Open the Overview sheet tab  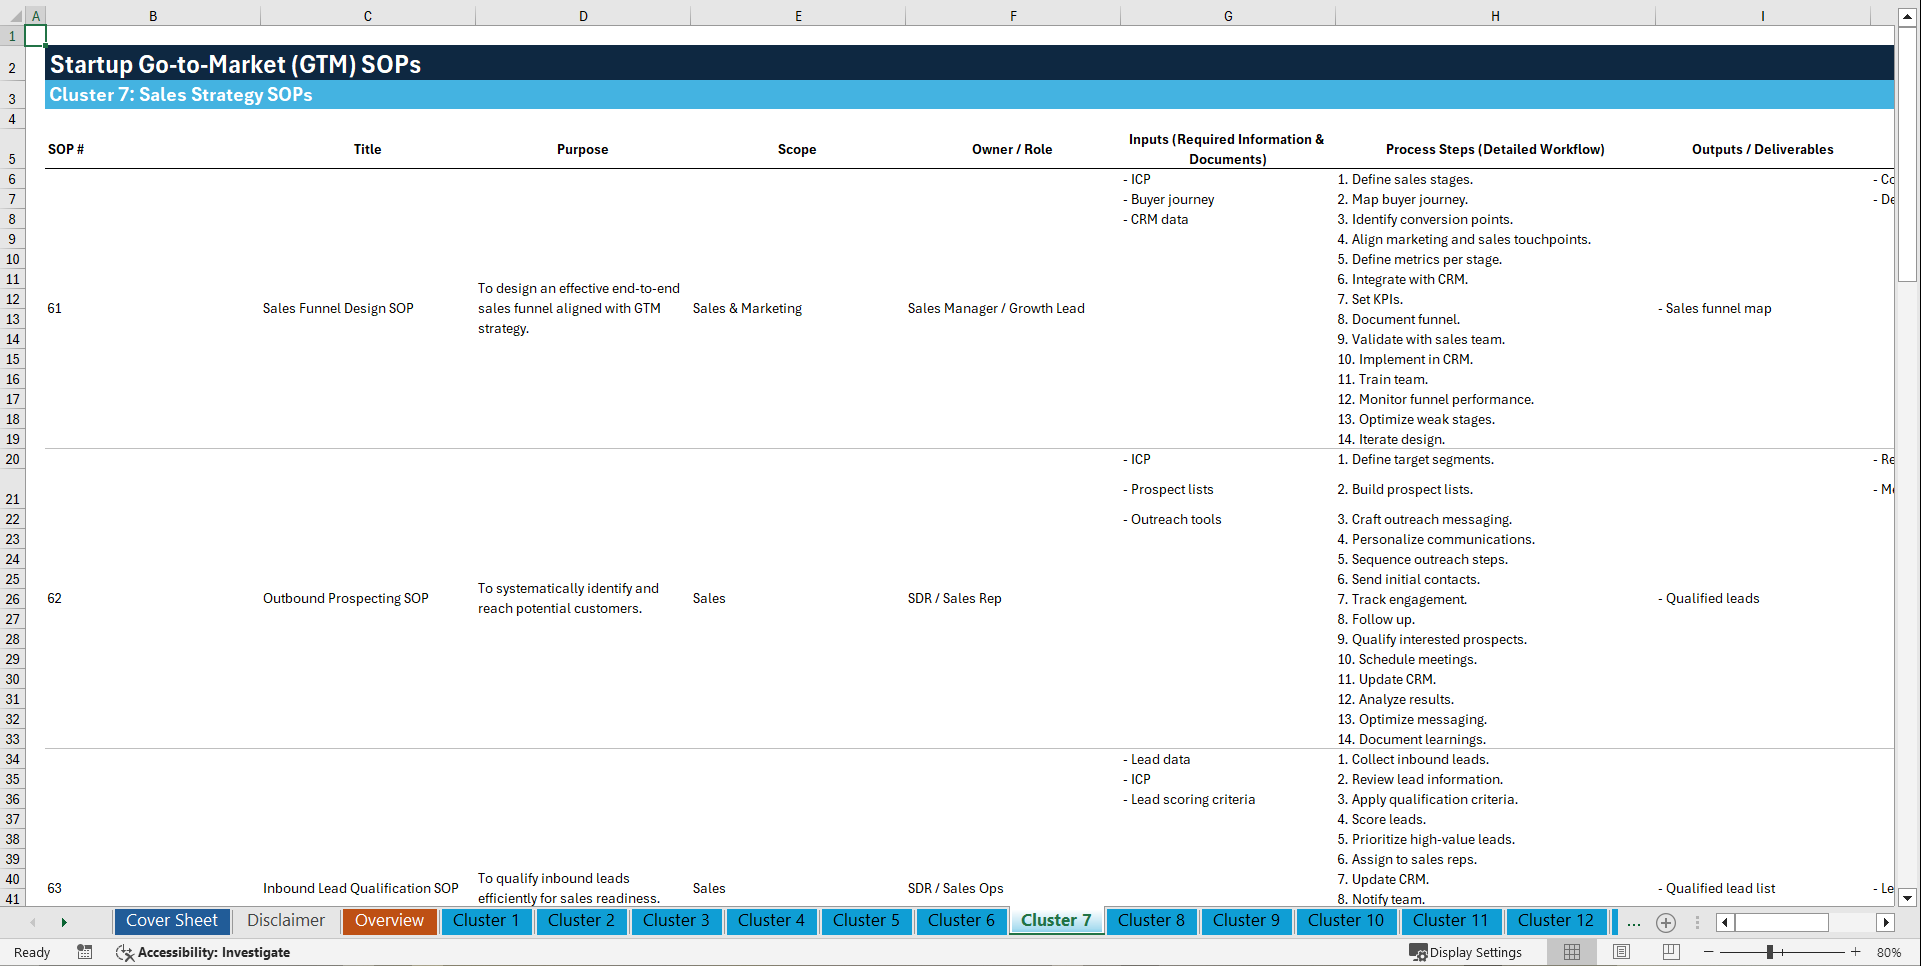click(389, 921)
